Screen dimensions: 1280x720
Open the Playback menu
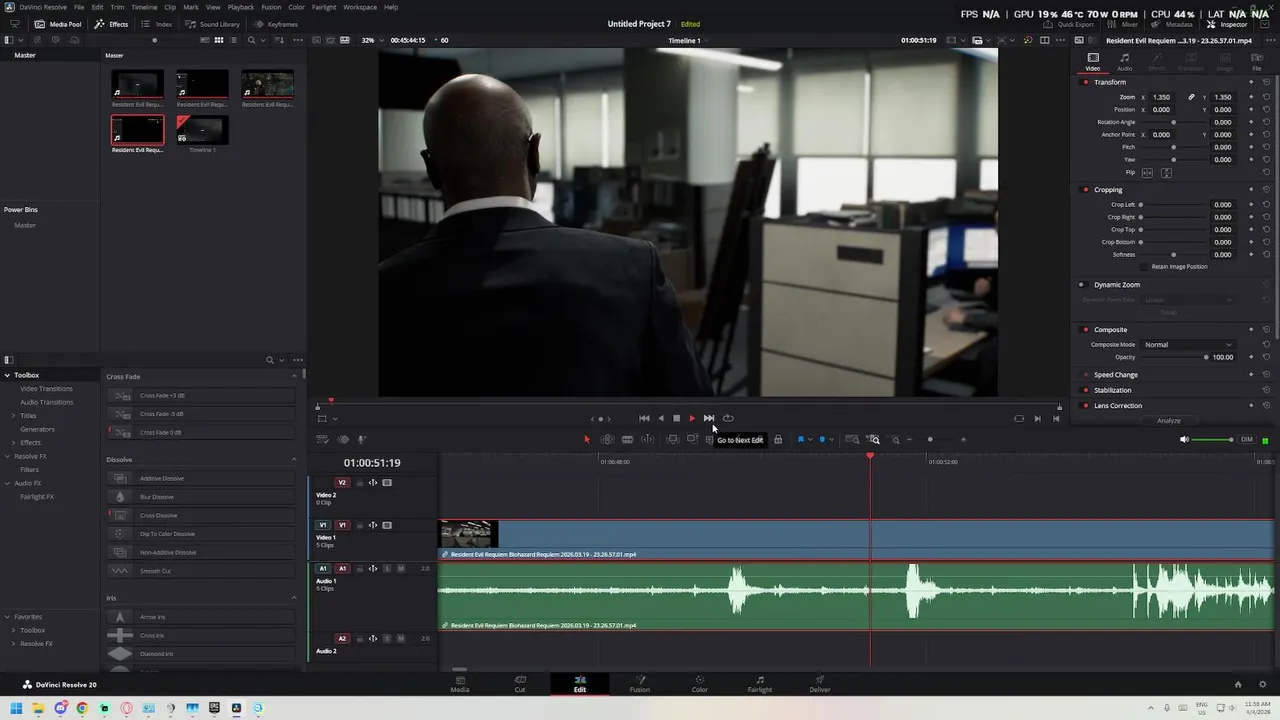[240, 7]
